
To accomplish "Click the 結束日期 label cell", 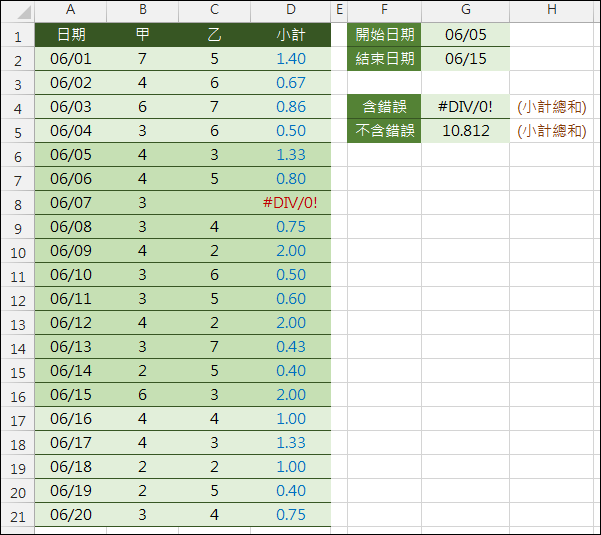I will click(384, 59).
